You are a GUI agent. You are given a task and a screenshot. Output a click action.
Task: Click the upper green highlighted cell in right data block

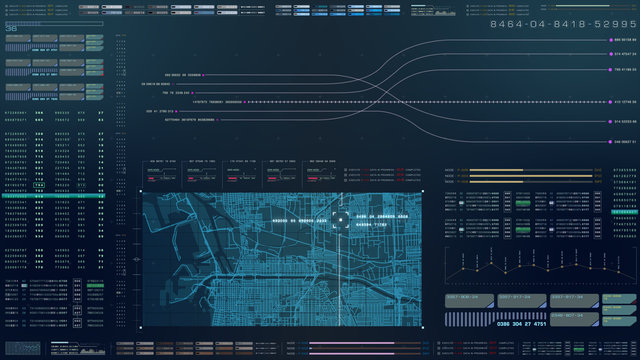pyautogui.click(x=523, y=203)
